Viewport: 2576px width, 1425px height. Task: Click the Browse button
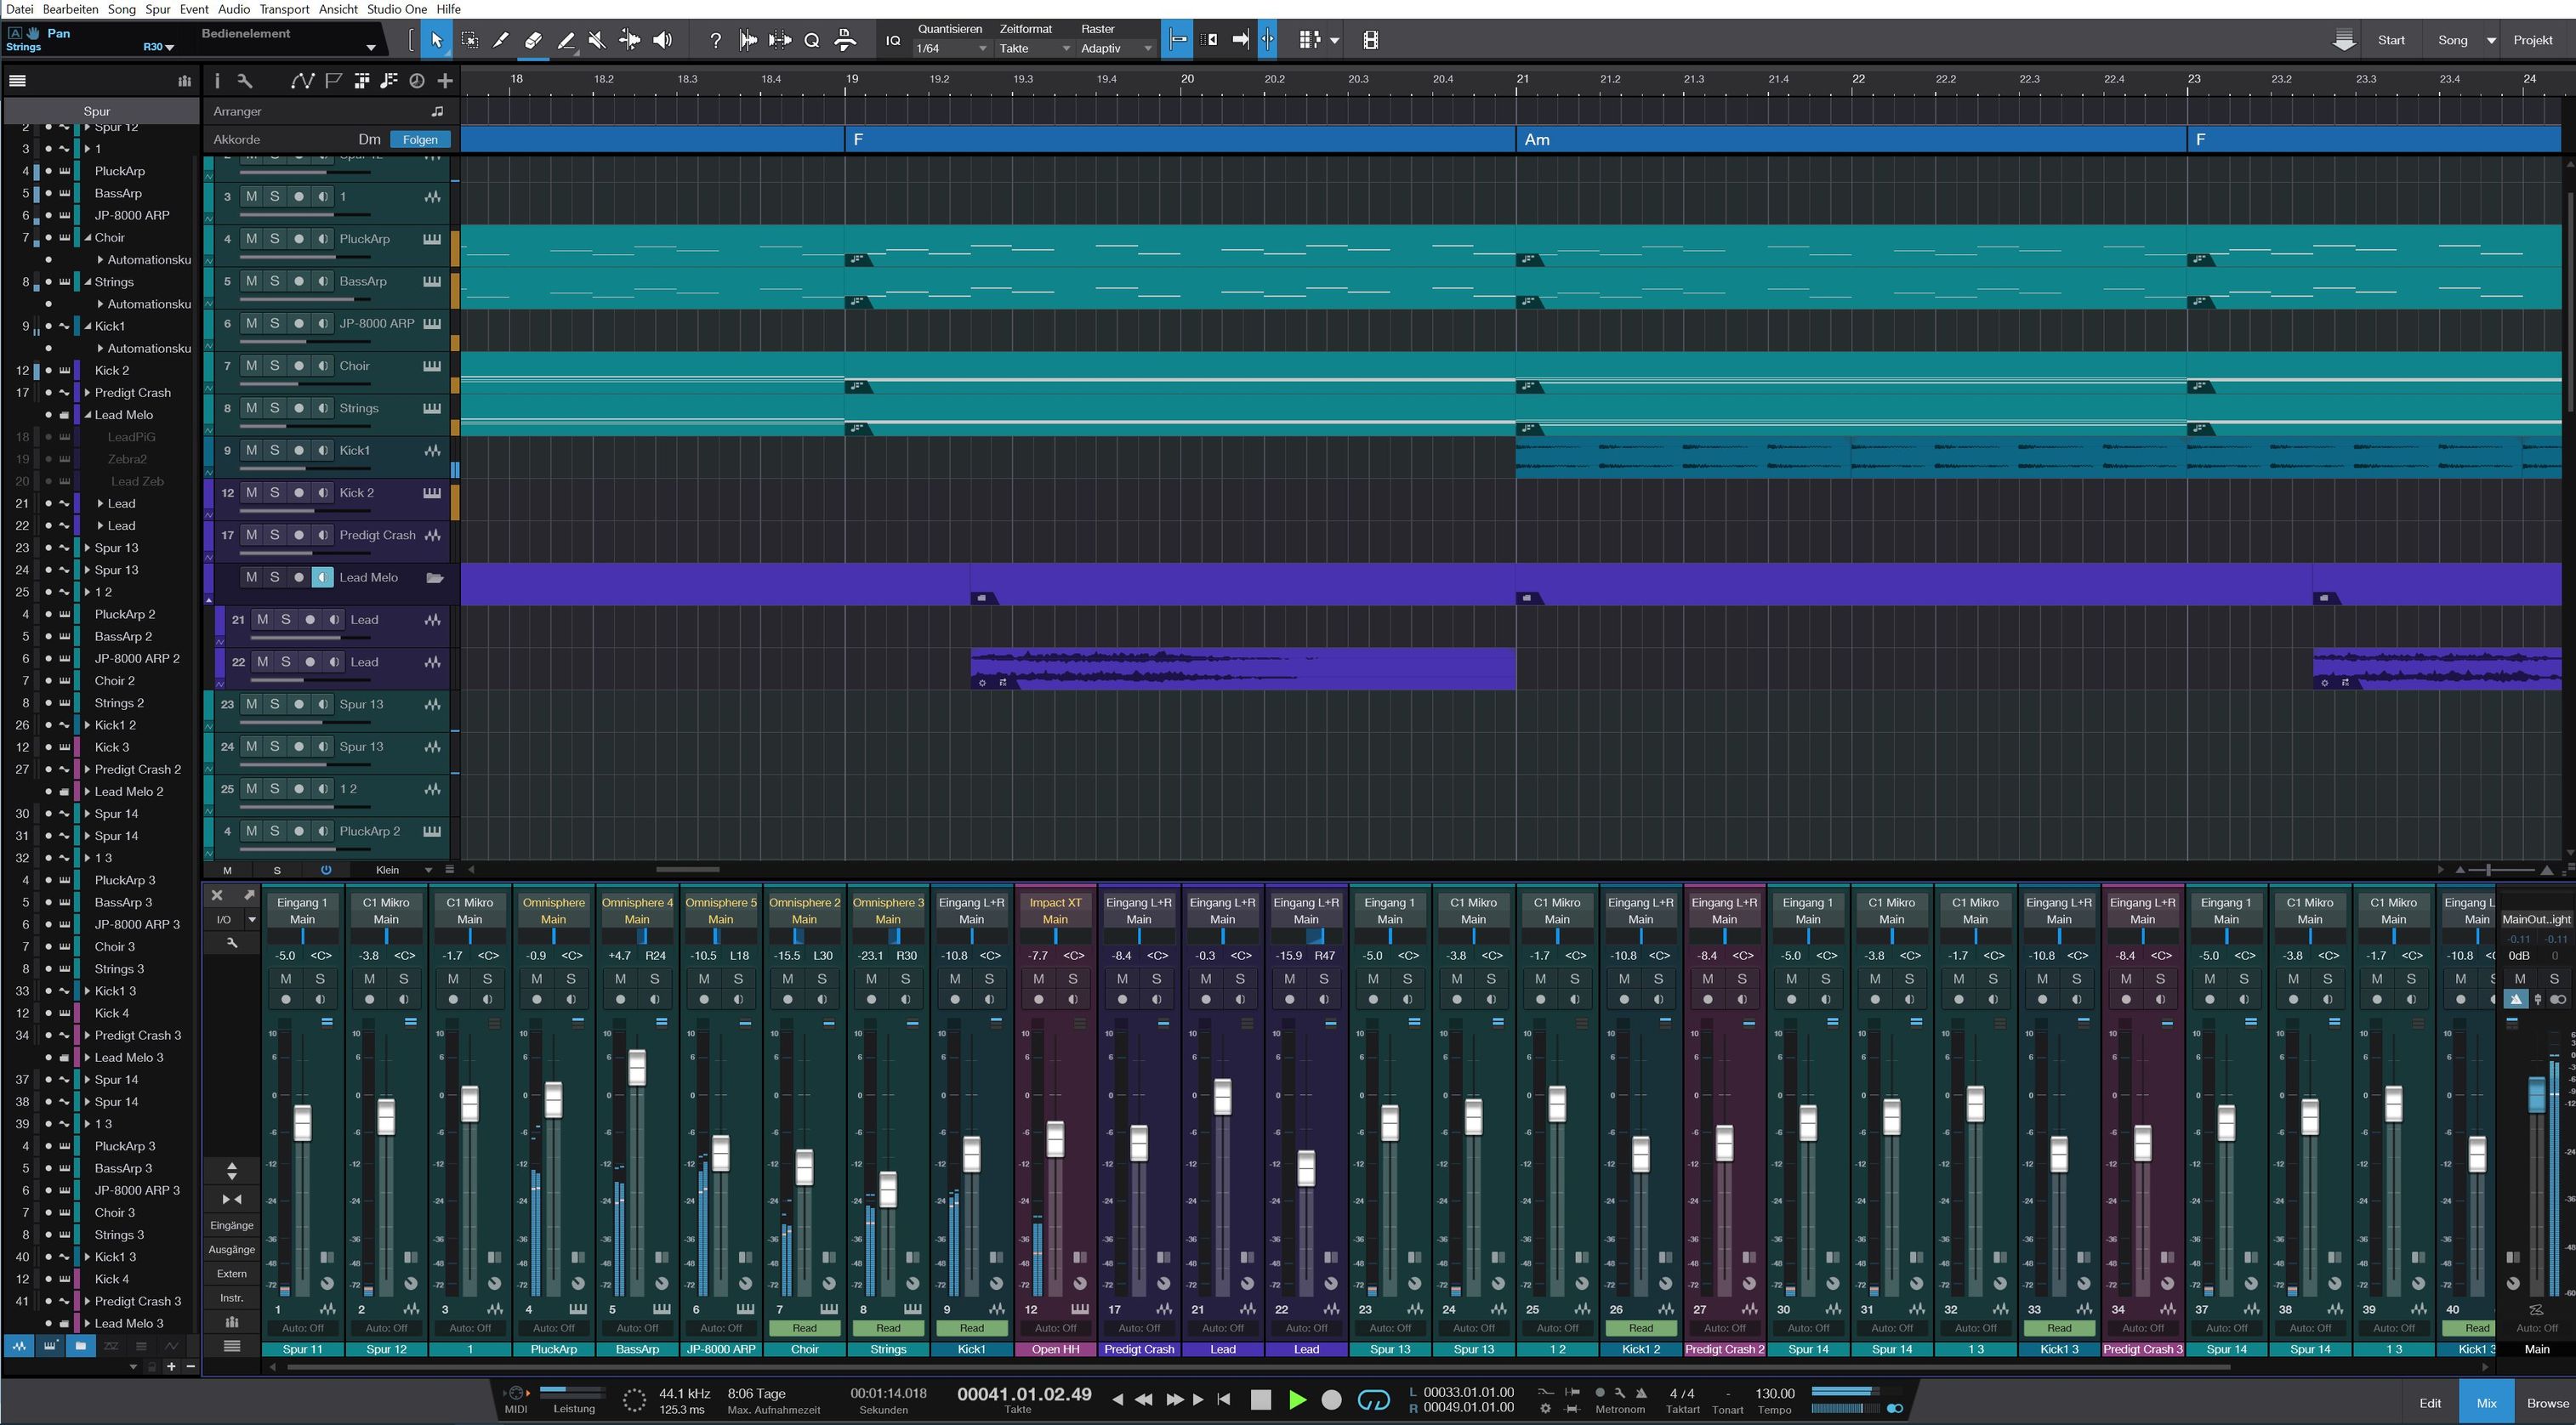pyautogui.click(x=2546, y=1402)
